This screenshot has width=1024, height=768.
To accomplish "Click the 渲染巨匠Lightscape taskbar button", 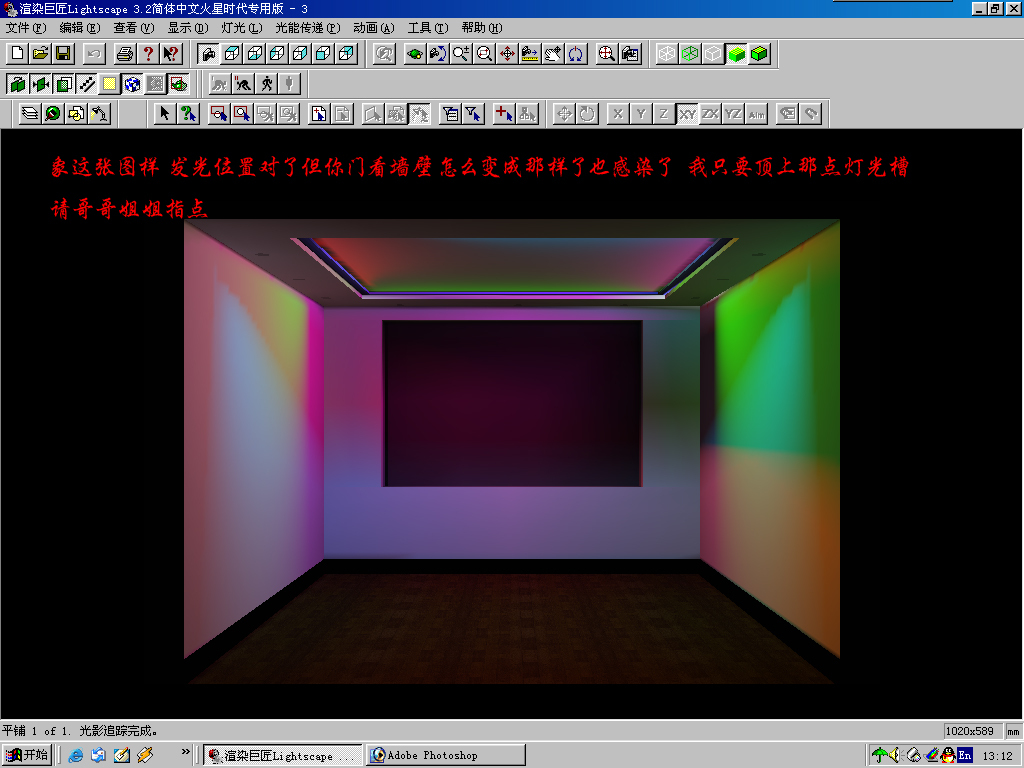I will coord(283,755).
